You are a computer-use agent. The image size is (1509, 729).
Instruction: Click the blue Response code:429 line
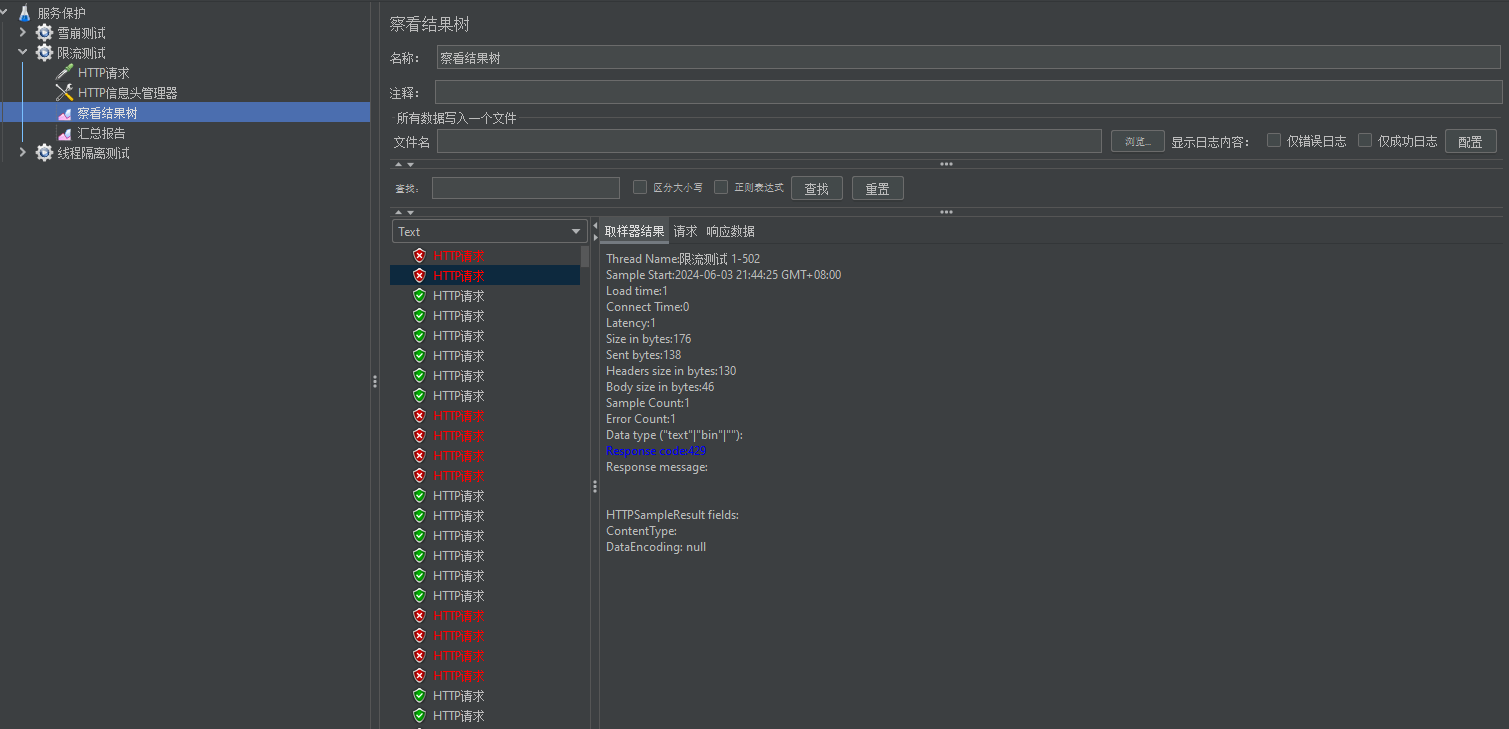coord(656,451)
